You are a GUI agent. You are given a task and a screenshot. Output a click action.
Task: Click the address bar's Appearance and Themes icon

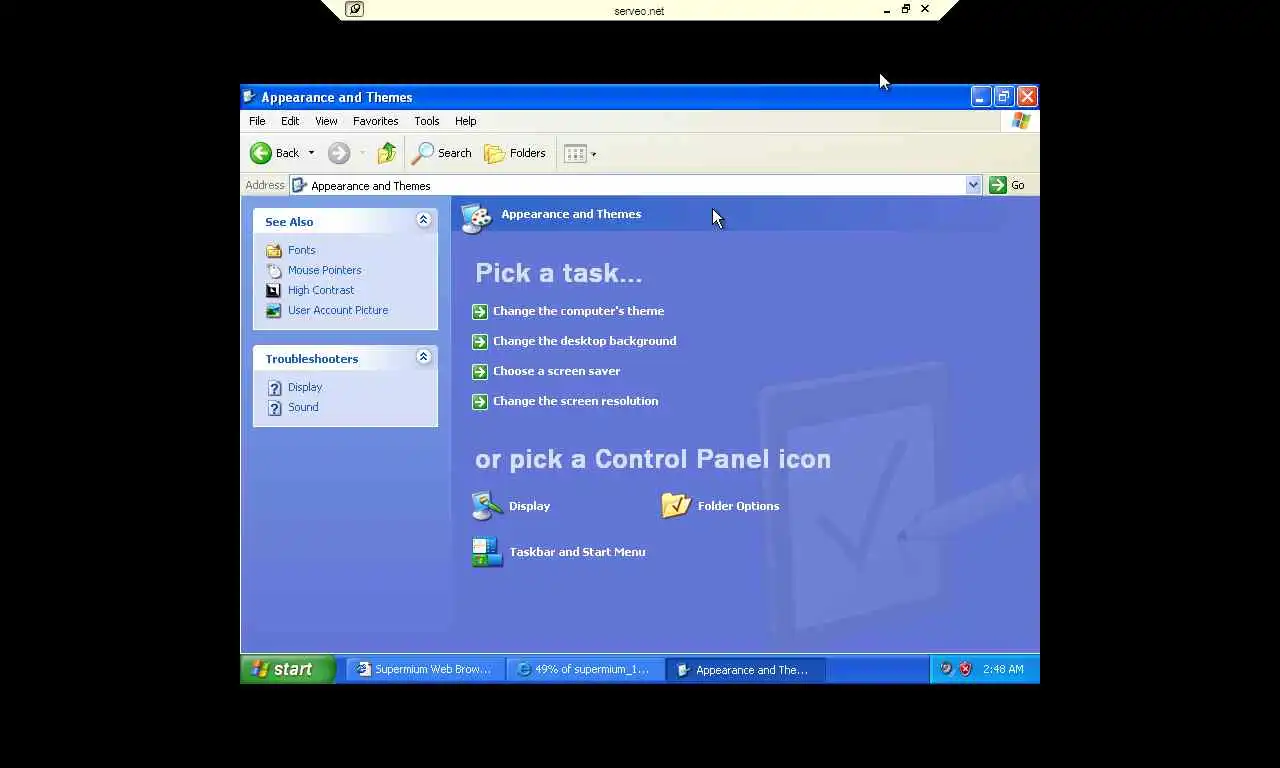(x=299, y=185)
